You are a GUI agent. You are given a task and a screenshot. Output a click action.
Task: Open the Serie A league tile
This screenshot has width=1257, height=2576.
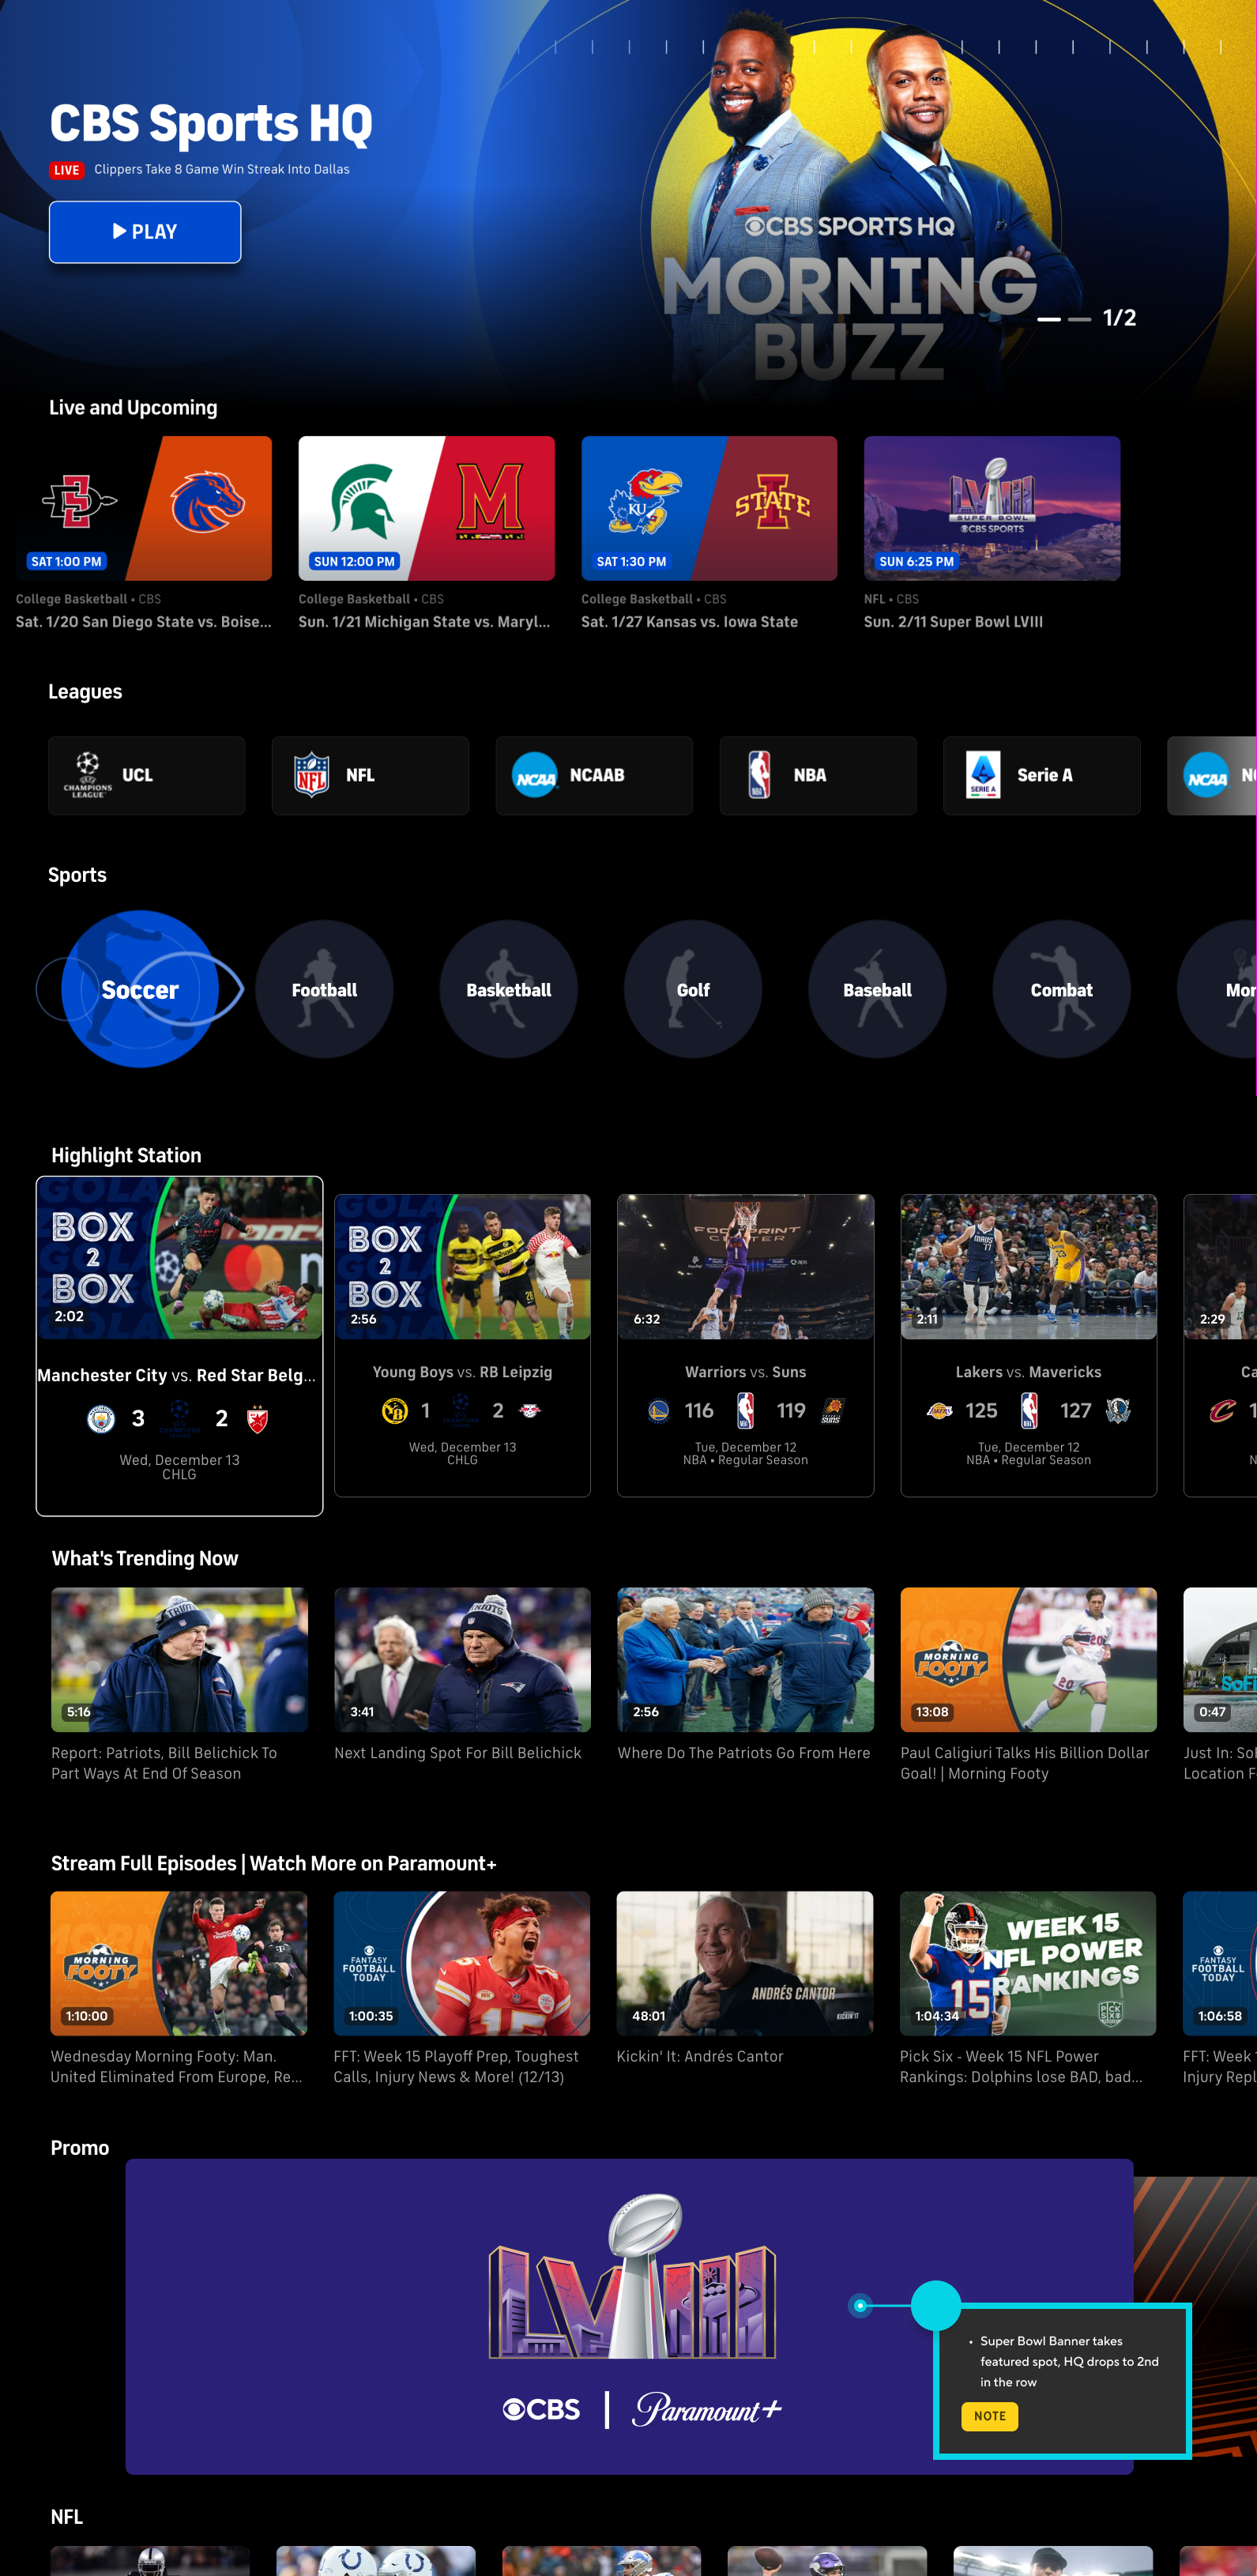[x=1042, y=776]
